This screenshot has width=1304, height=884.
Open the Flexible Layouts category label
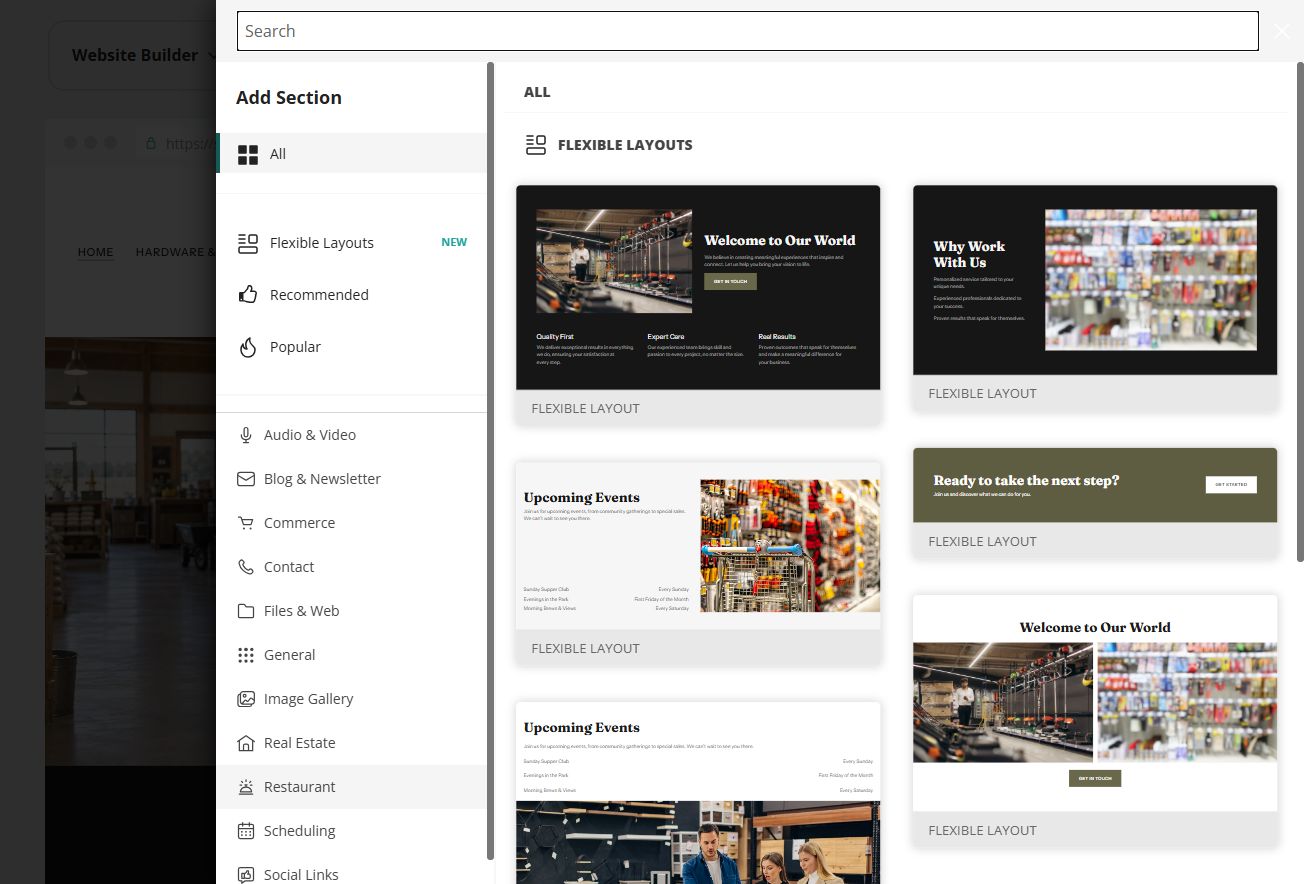[322, 243]
